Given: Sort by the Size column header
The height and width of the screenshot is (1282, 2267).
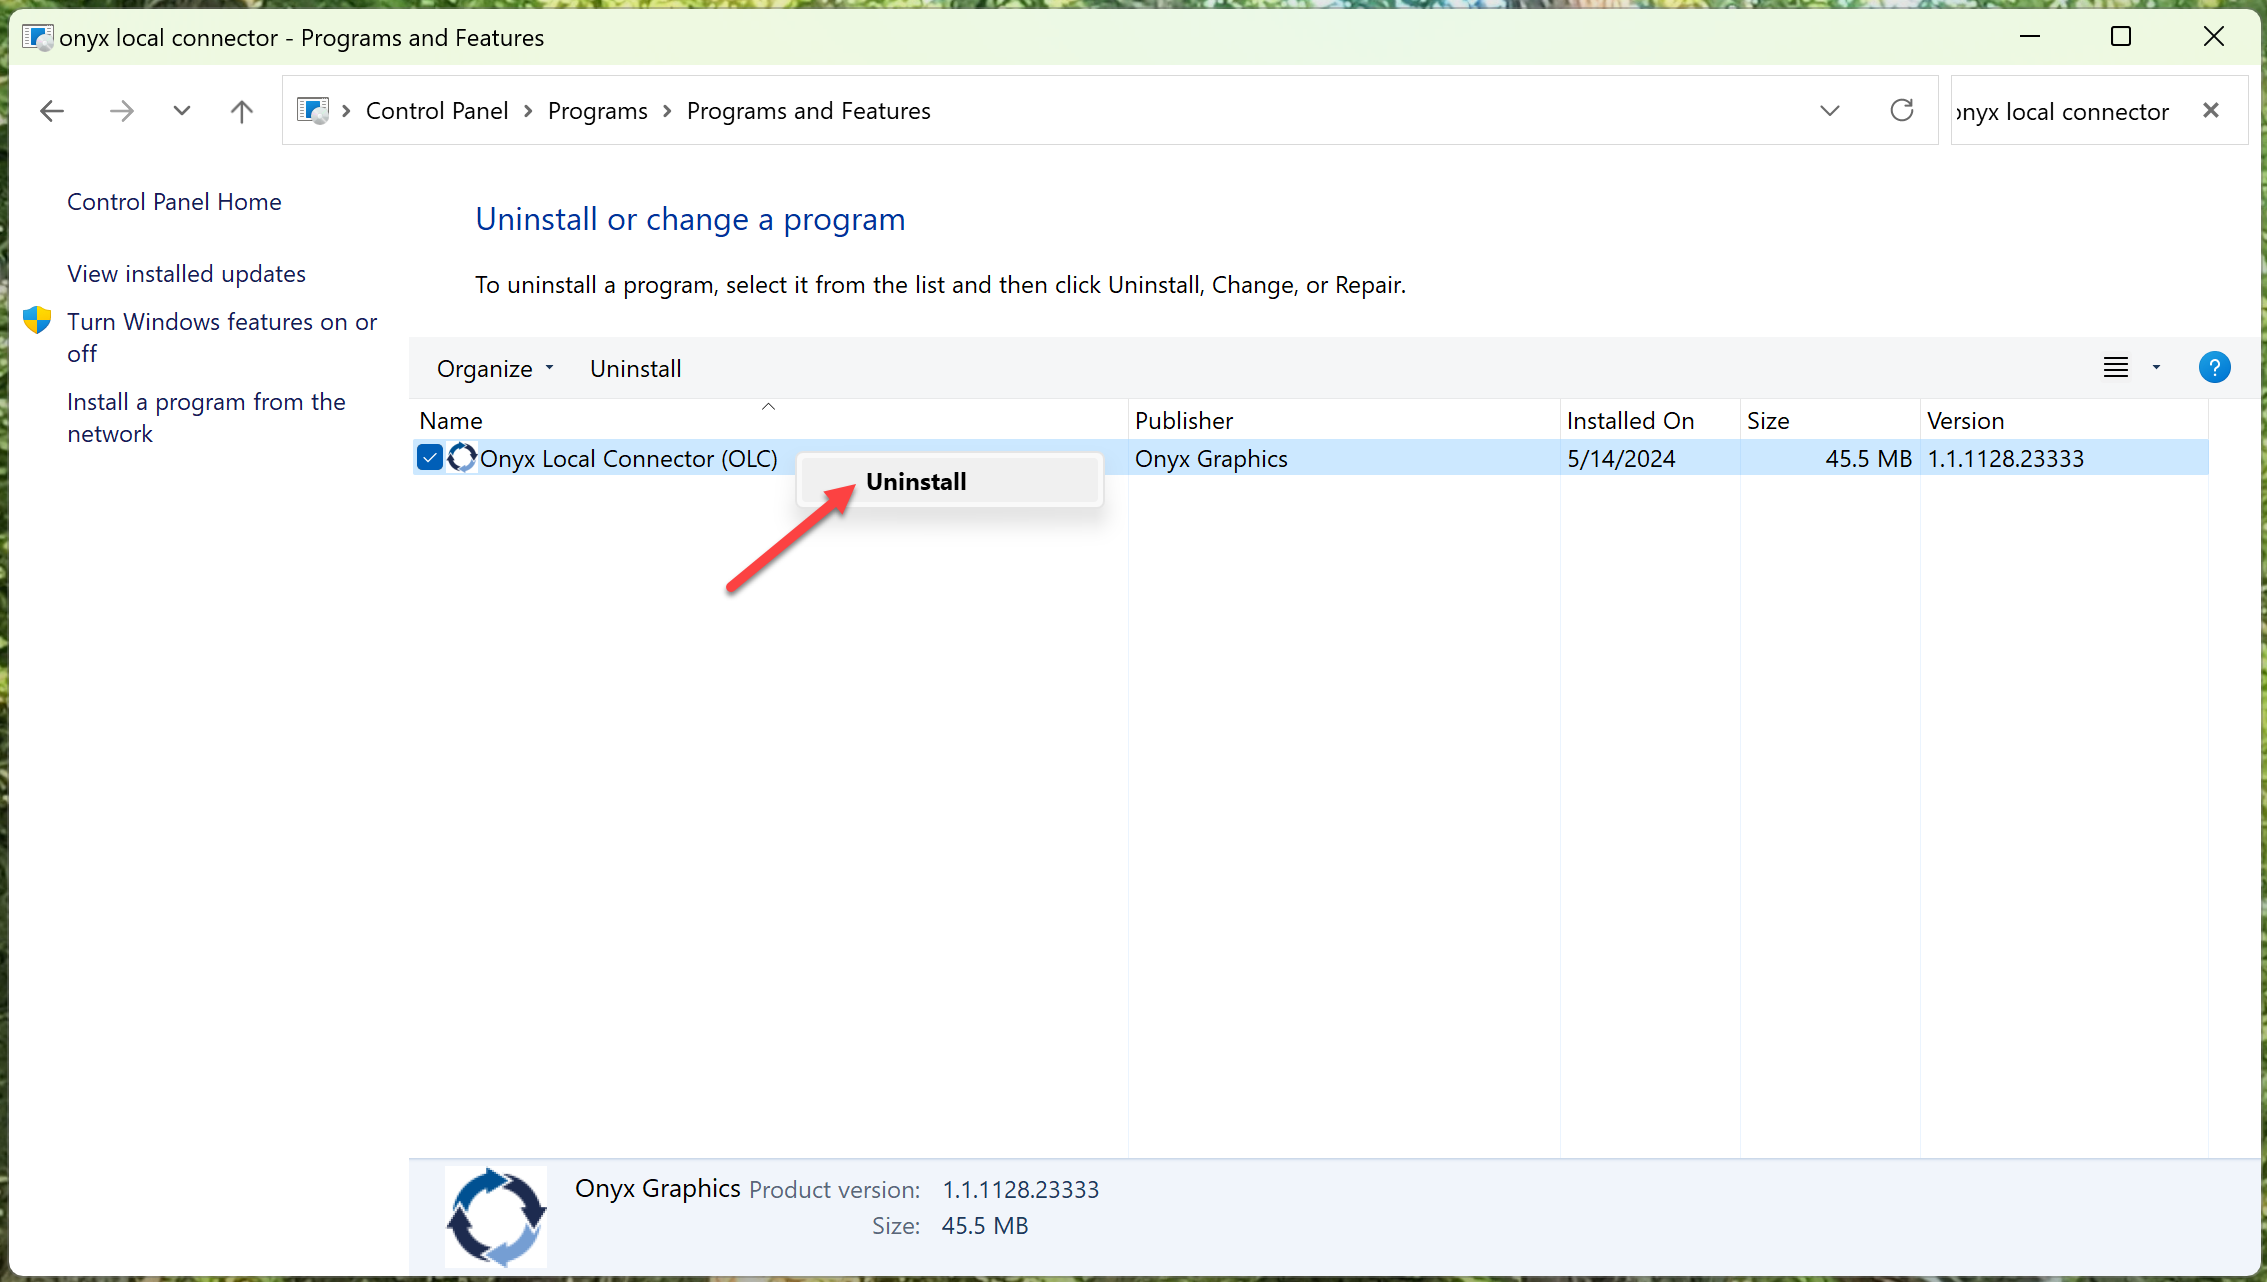Looking at the screenshot, I should pyautogui.click(x=1829, y=421).
